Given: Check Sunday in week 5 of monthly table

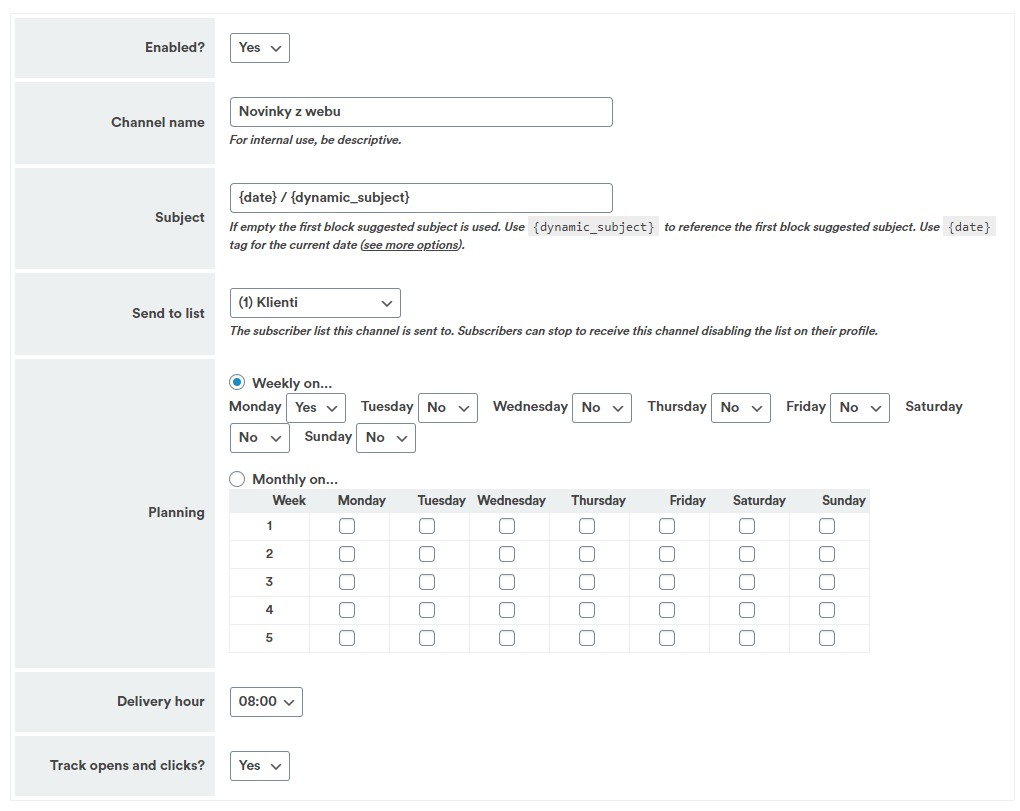Looking at the screenshot, I should tap(827, 638).
